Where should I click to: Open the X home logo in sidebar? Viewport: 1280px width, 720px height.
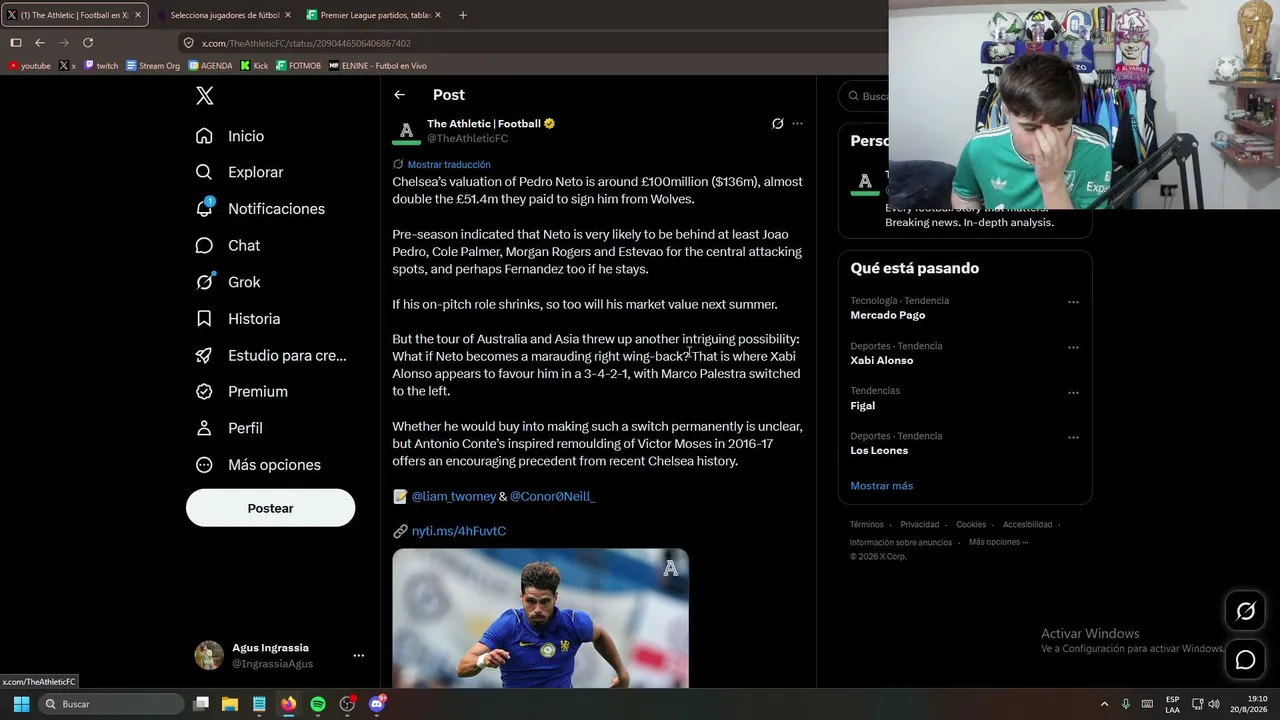click(x=204, y=96)
